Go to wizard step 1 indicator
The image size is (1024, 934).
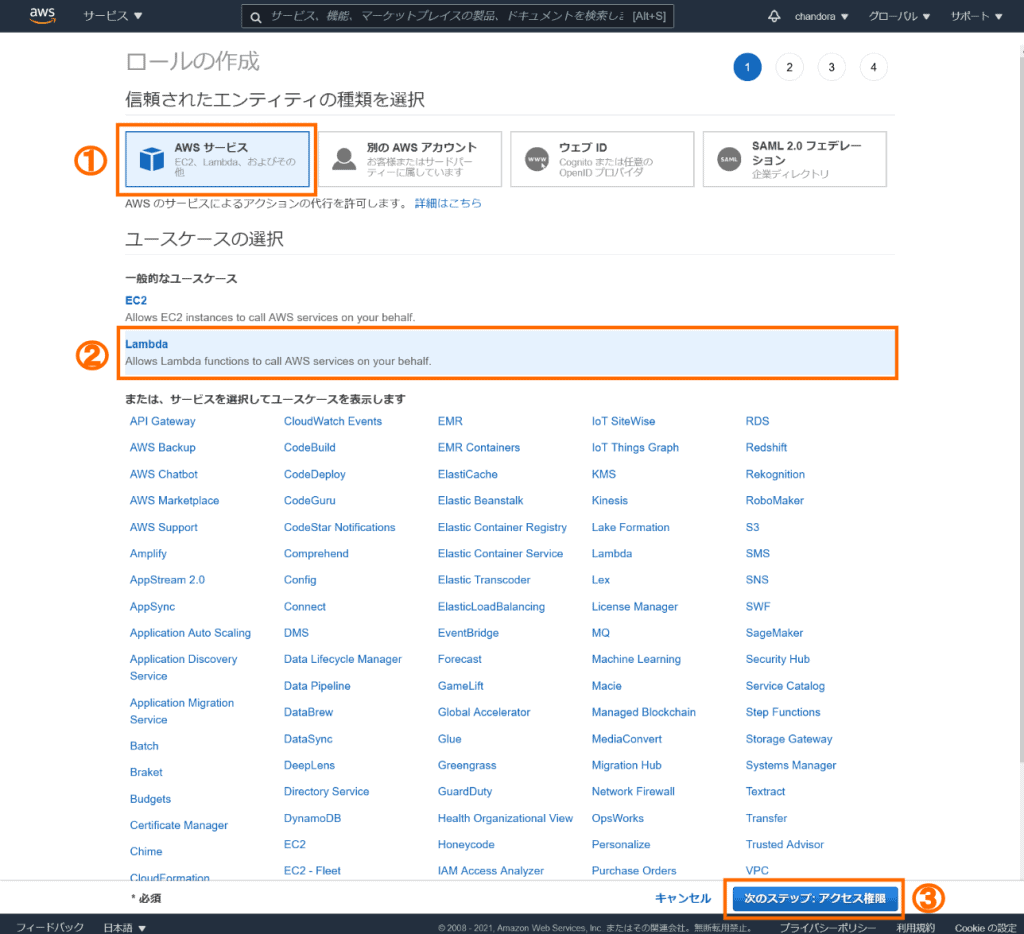(747, 67)
